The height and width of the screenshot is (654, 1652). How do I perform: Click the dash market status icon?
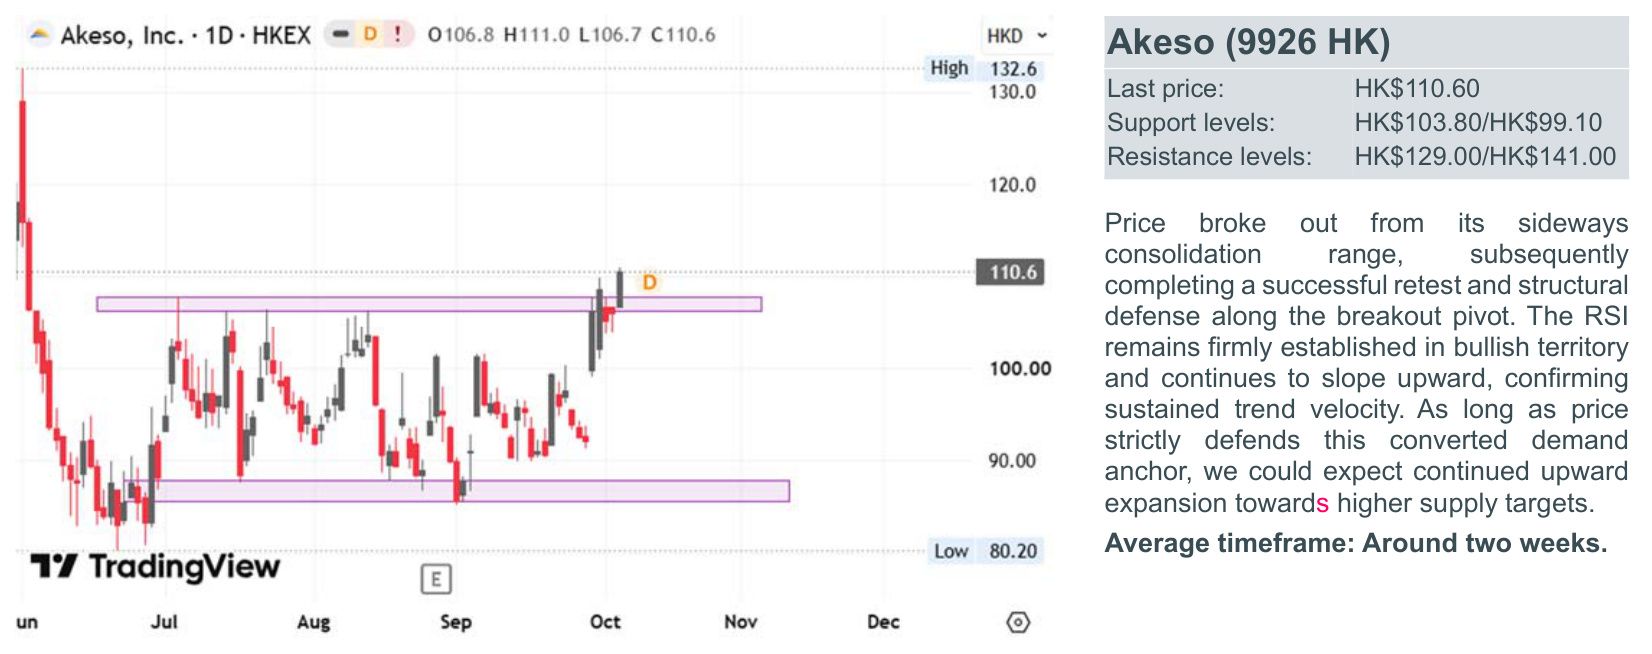tap(341, 34)
